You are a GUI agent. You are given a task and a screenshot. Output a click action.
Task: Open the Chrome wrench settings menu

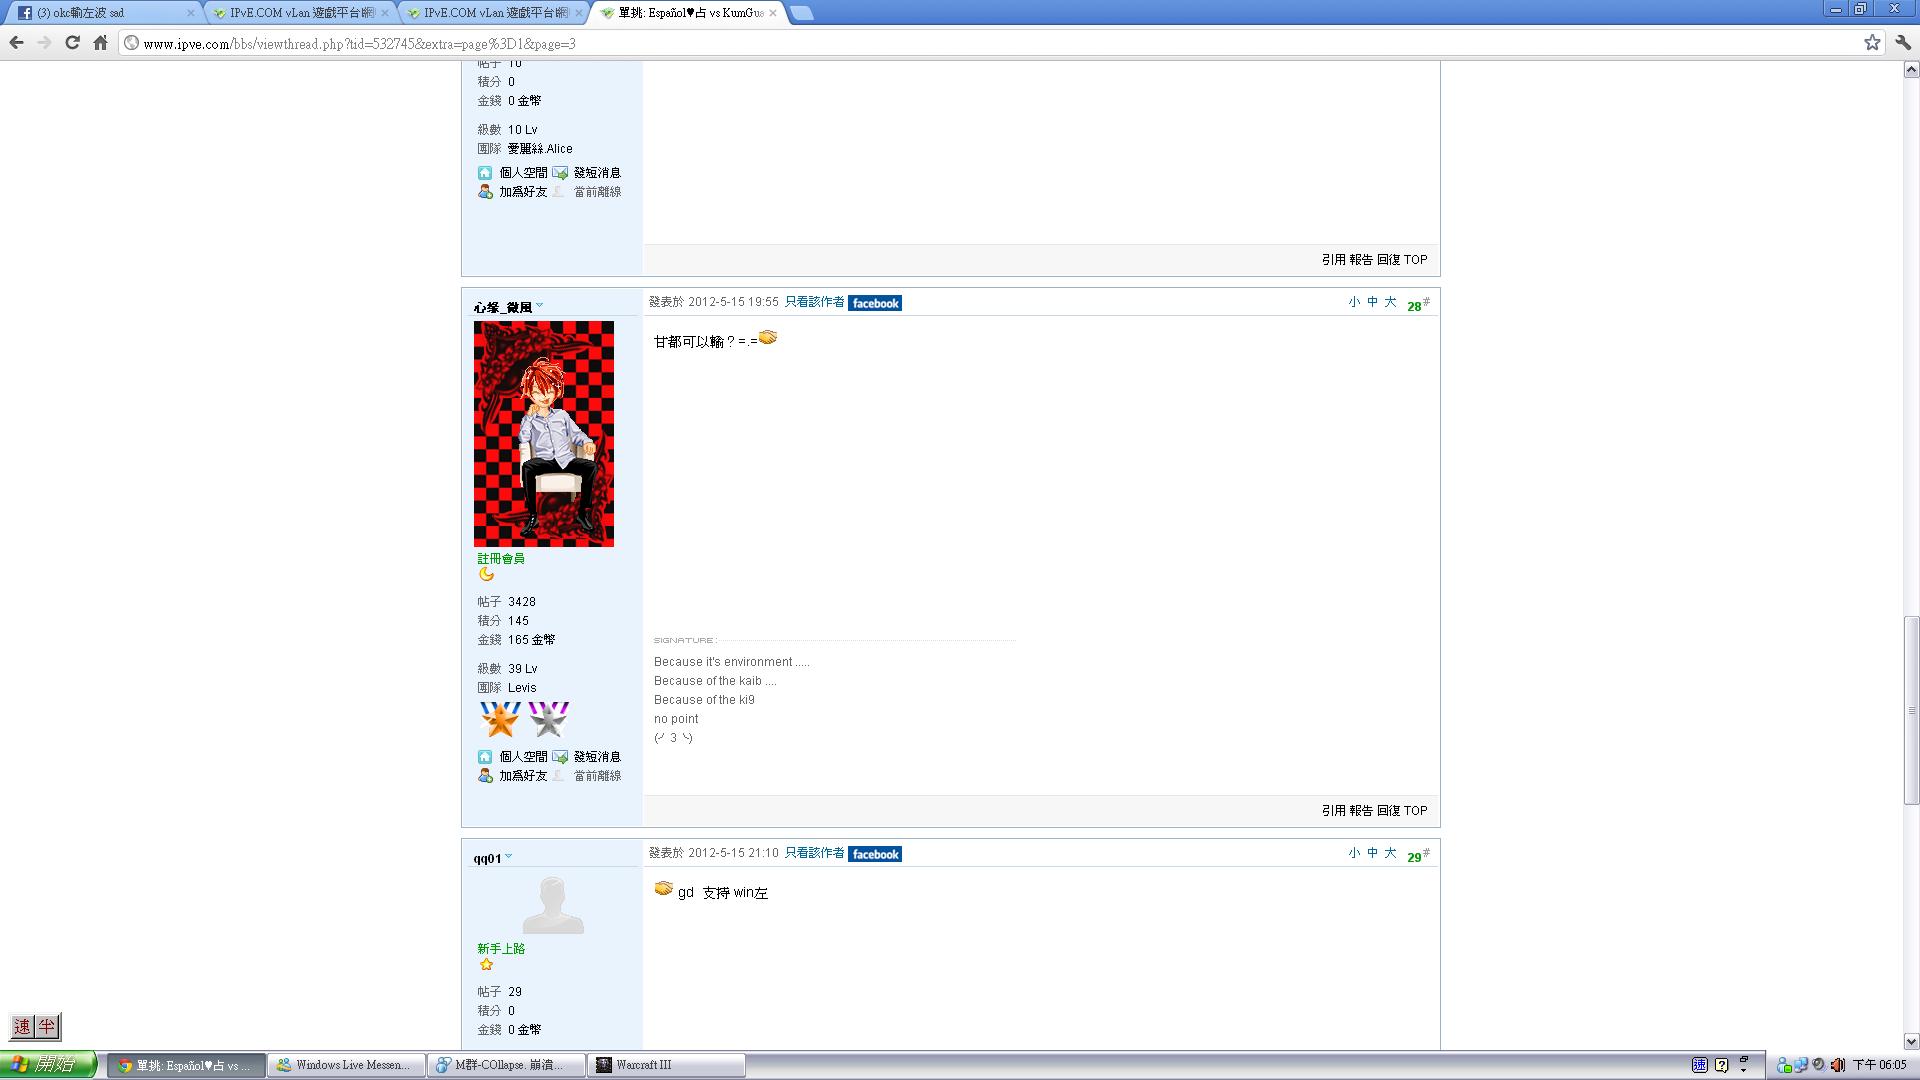1903,43
